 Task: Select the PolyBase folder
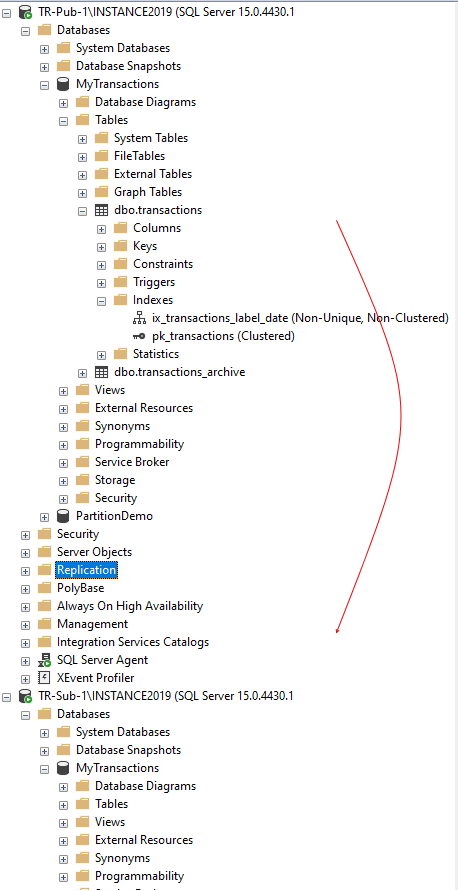[x=80, y=588]
